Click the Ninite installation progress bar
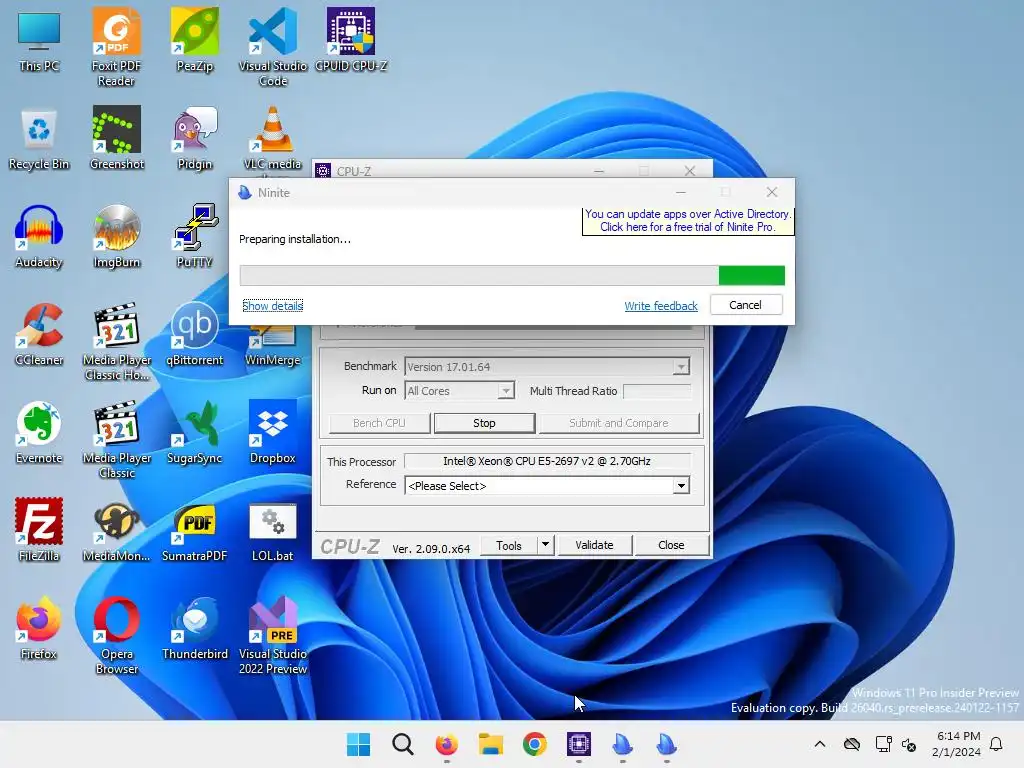This screenshot has width=1024, height=768. (512, 276)
